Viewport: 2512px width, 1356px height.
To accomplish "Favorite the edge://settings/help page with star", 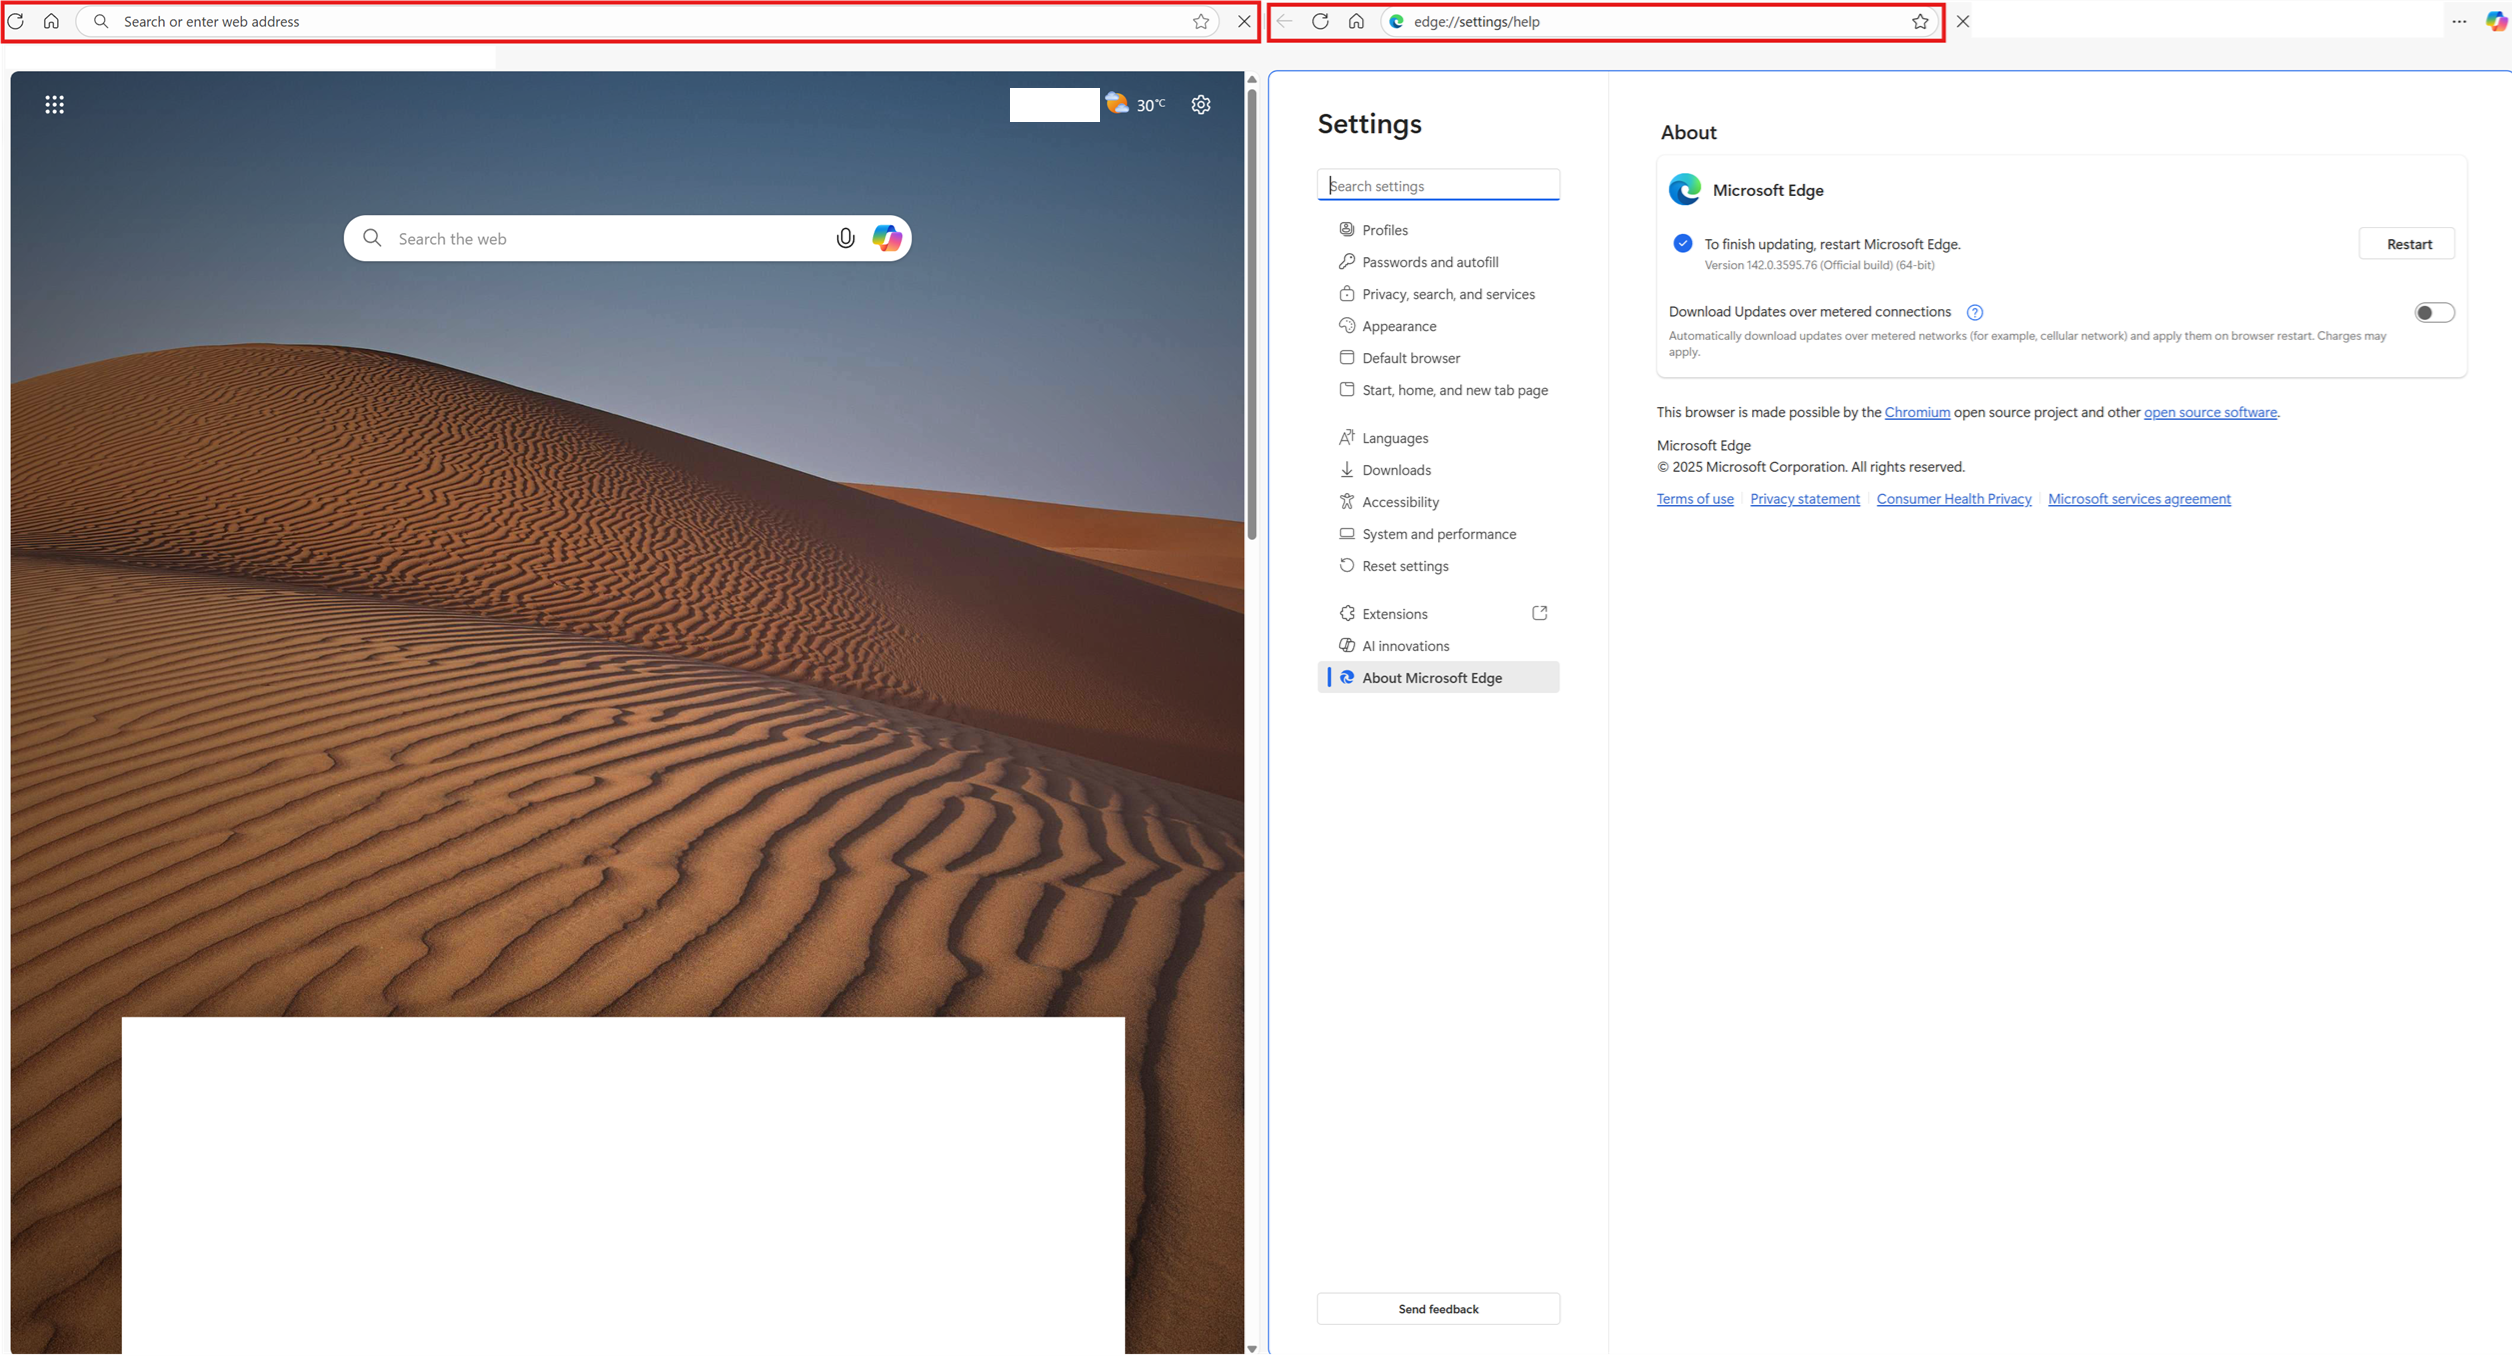I will 1920,21.
